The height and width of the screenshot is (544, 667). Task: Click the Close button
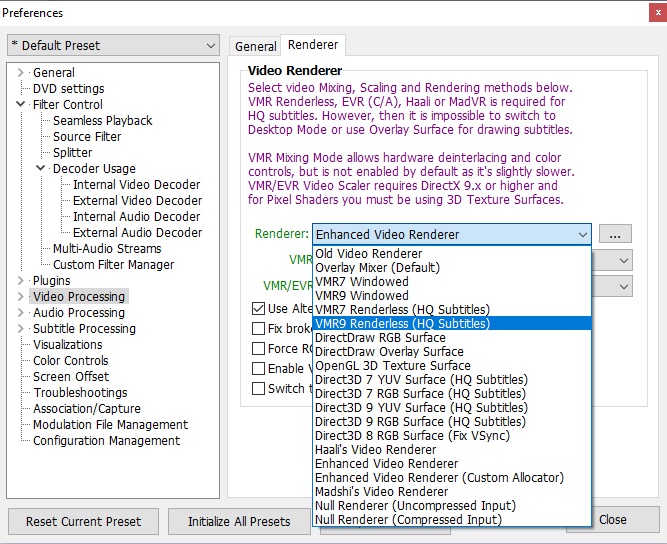[613, 520]
